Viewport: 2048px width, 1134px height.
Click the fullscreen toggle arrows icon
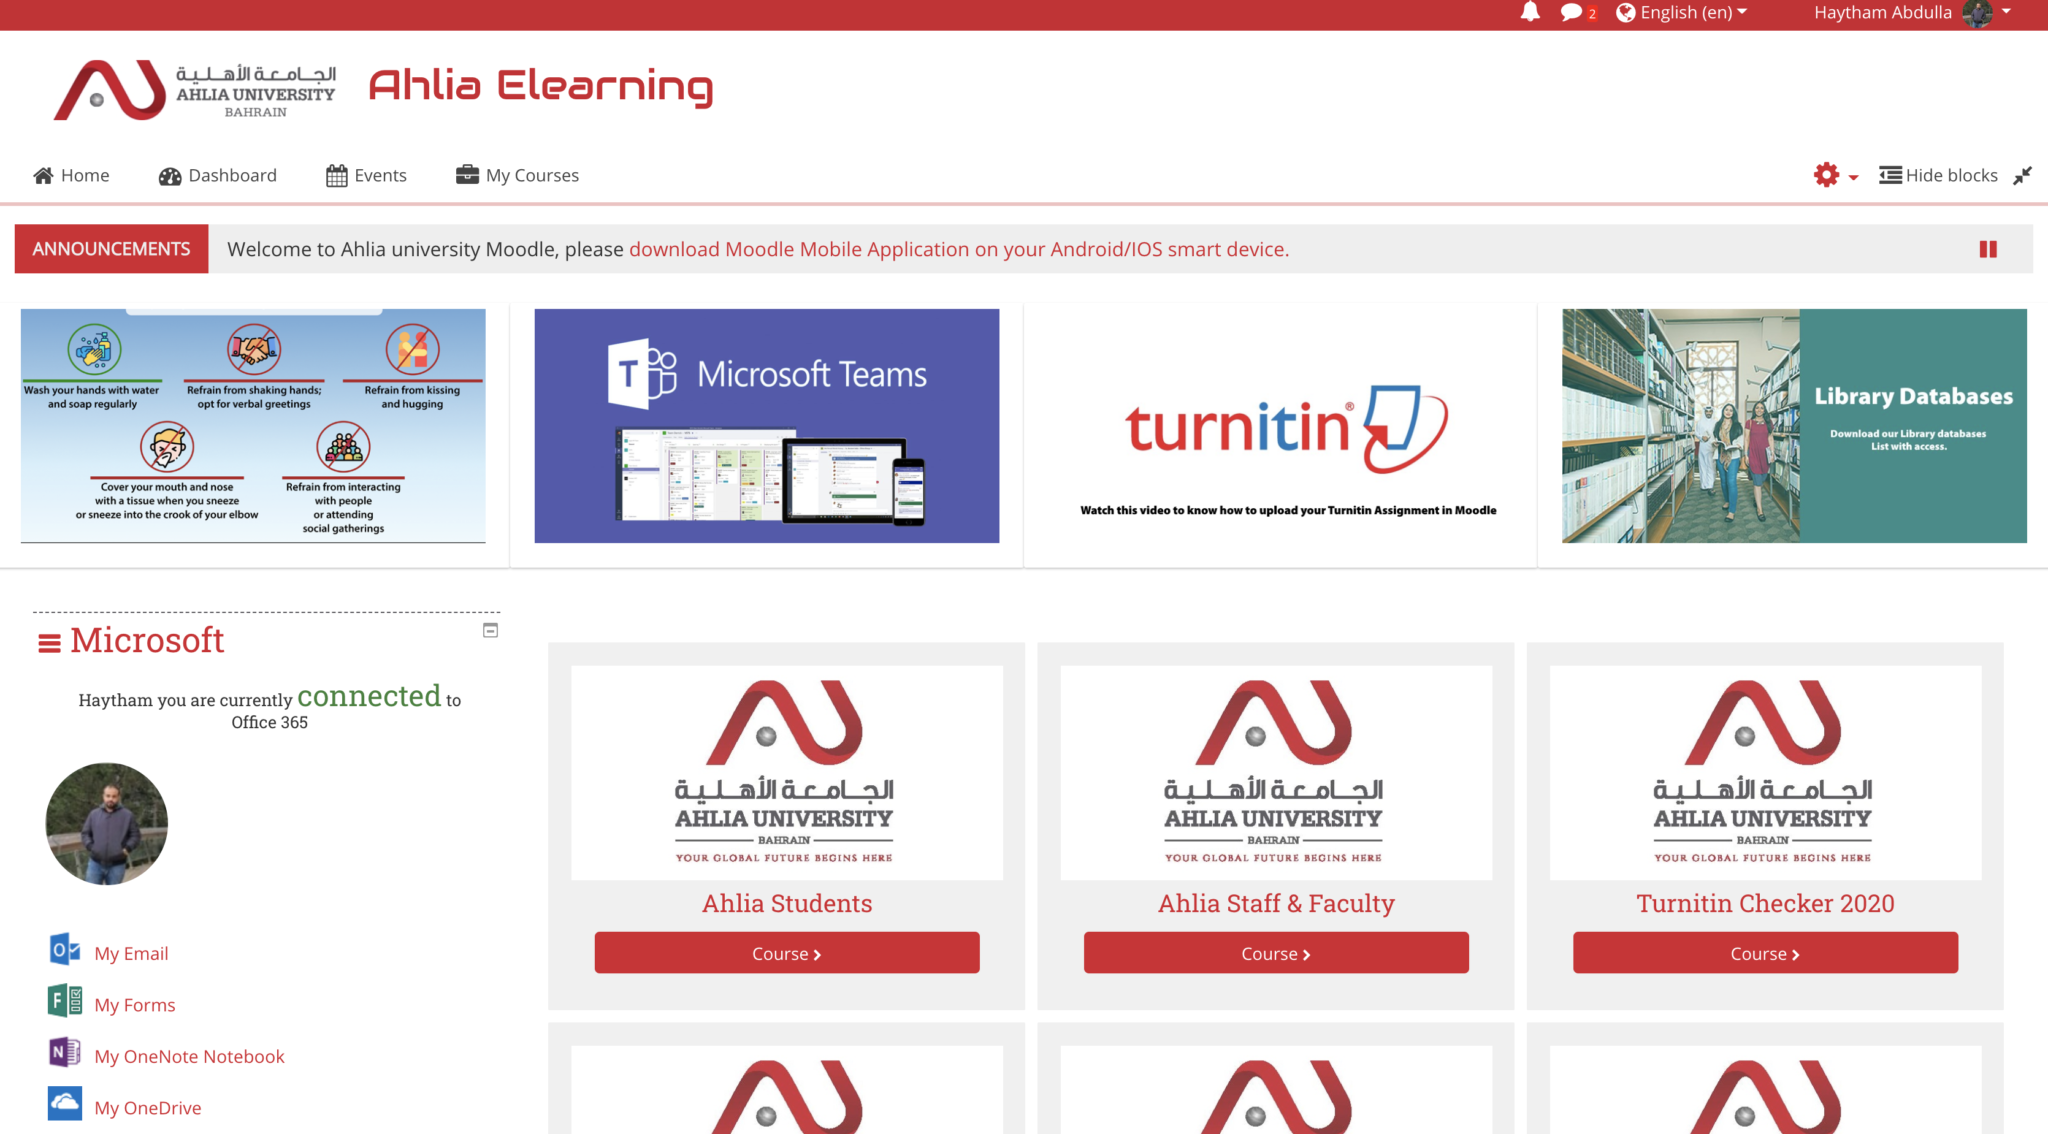[x=2022, y=175]
